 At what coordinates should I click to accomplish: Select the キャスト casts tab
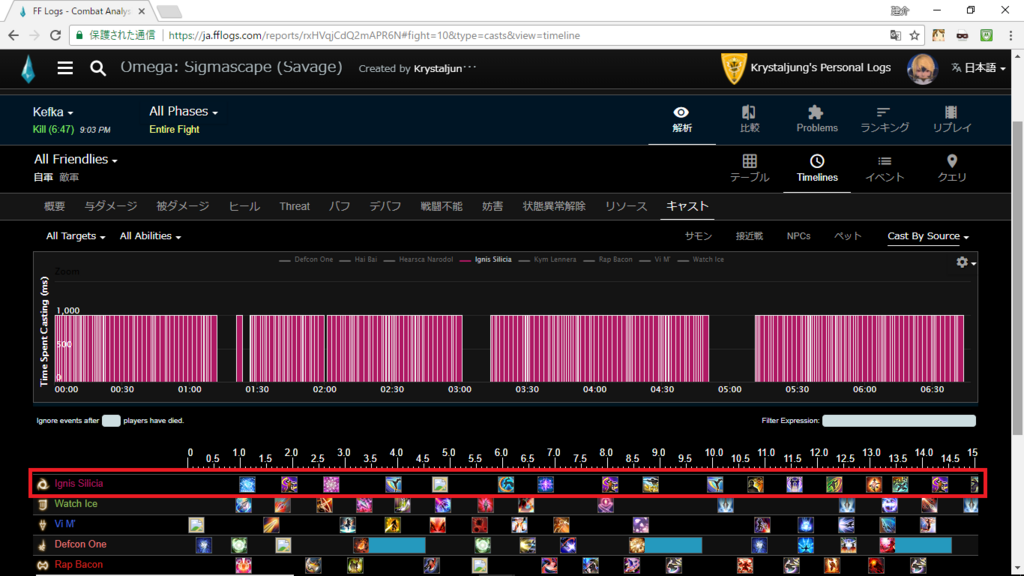[x=687, y=206]
